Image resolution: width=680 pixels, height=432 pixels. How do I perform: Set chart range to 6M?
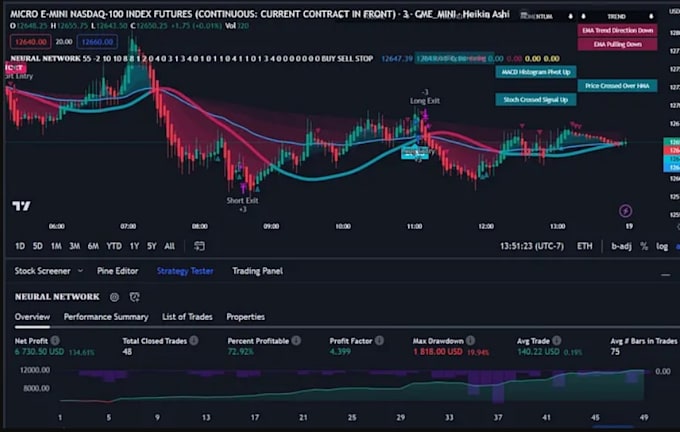tap(93, 246)
